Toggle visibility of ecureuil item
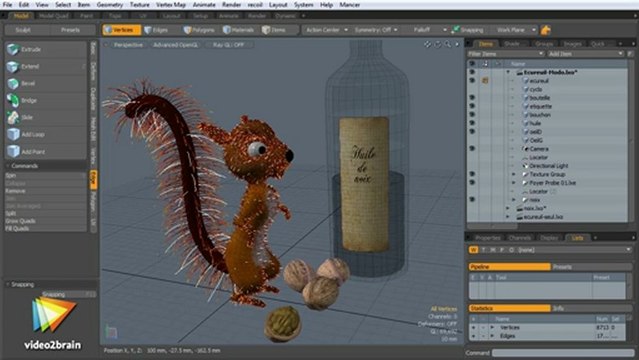 (472, 81)
